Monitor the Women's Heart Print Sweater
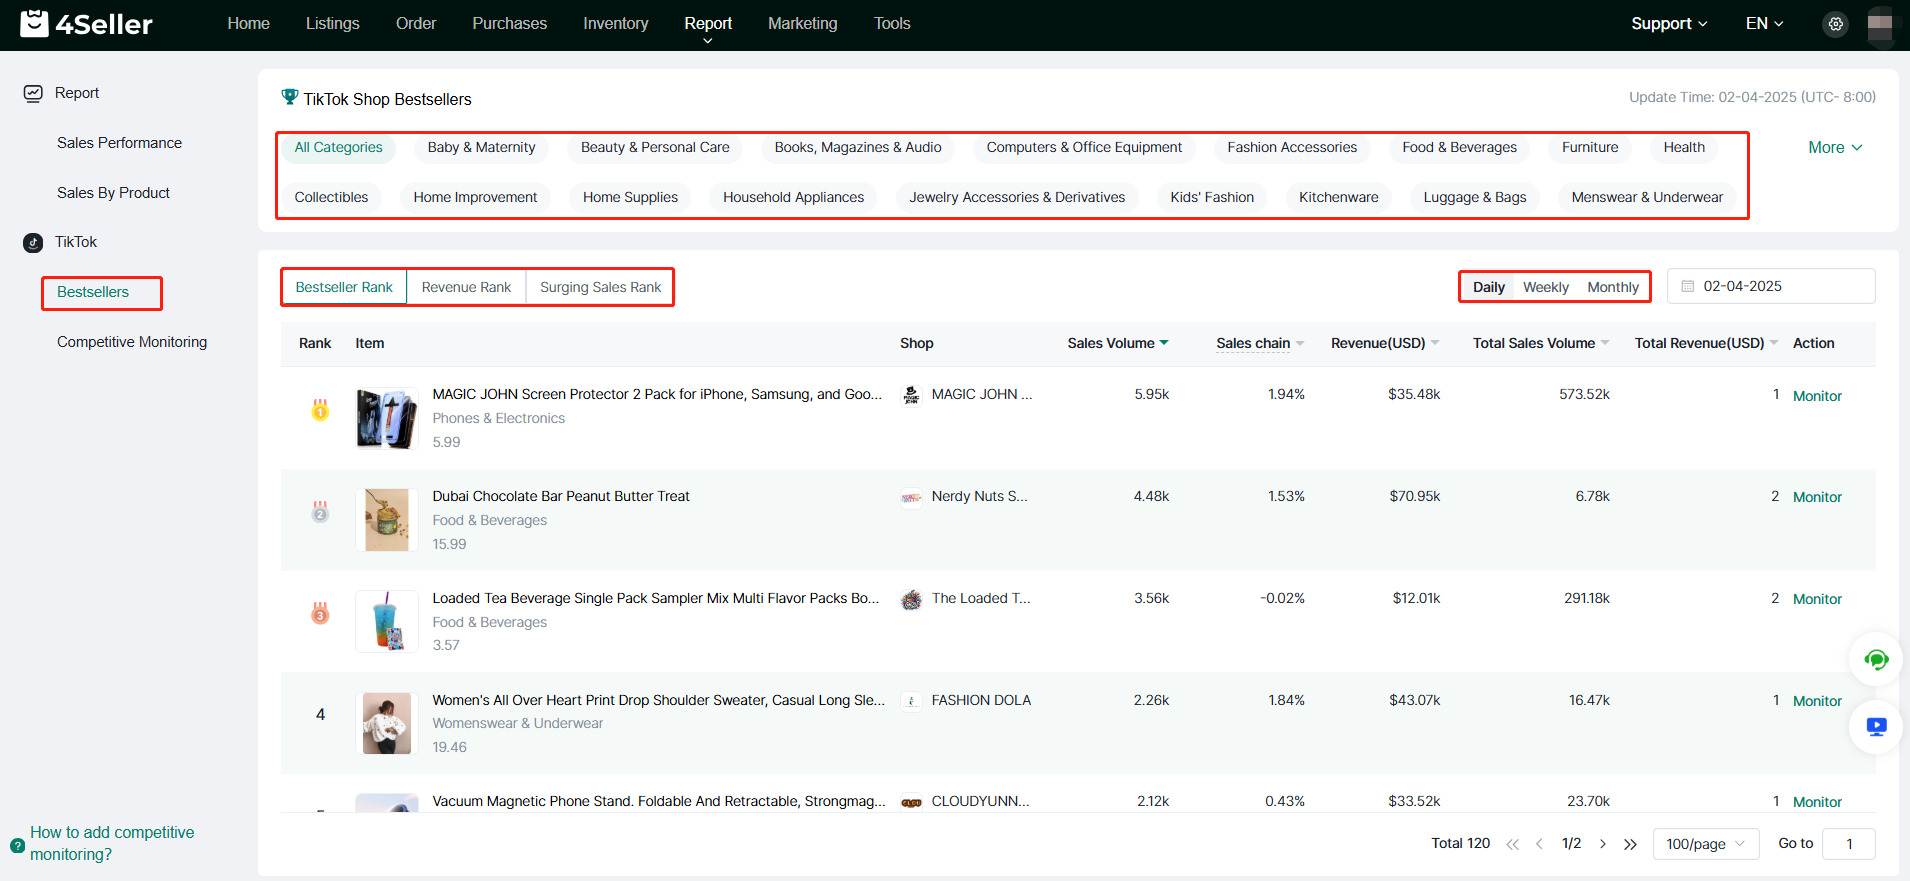This screenshot has height=881, width=1910. (1817, 701)
